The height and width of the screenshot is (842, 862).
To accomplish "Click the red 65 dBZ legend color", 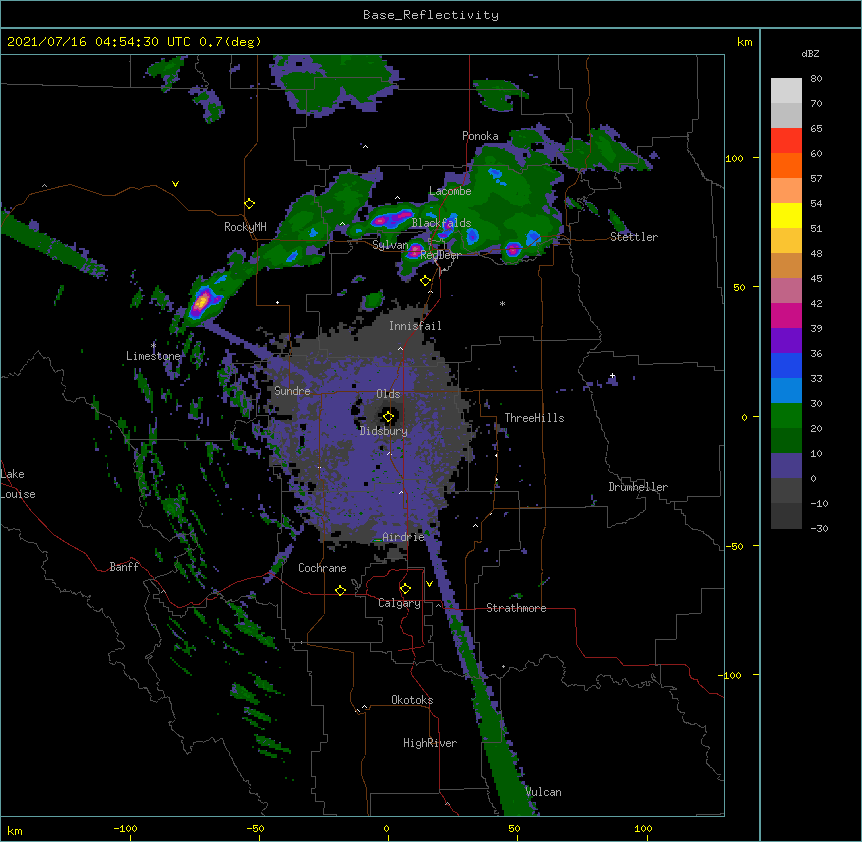I will coord(786,141).
